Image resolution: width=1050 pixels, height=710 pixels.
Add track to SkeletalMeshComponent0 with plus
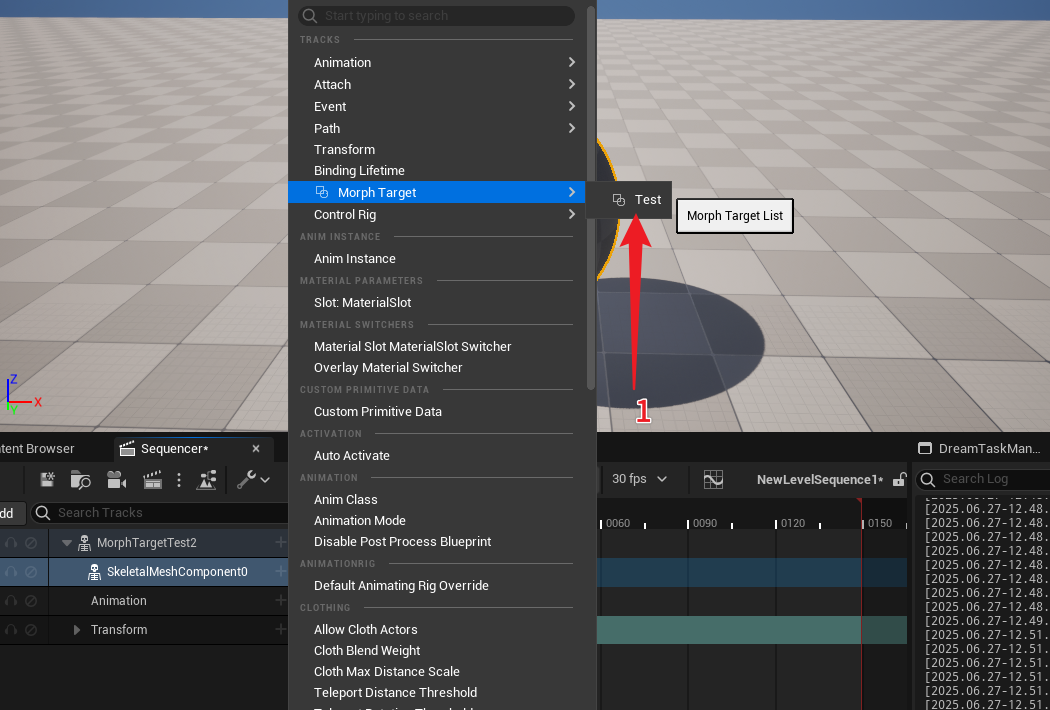pos(281,571)
